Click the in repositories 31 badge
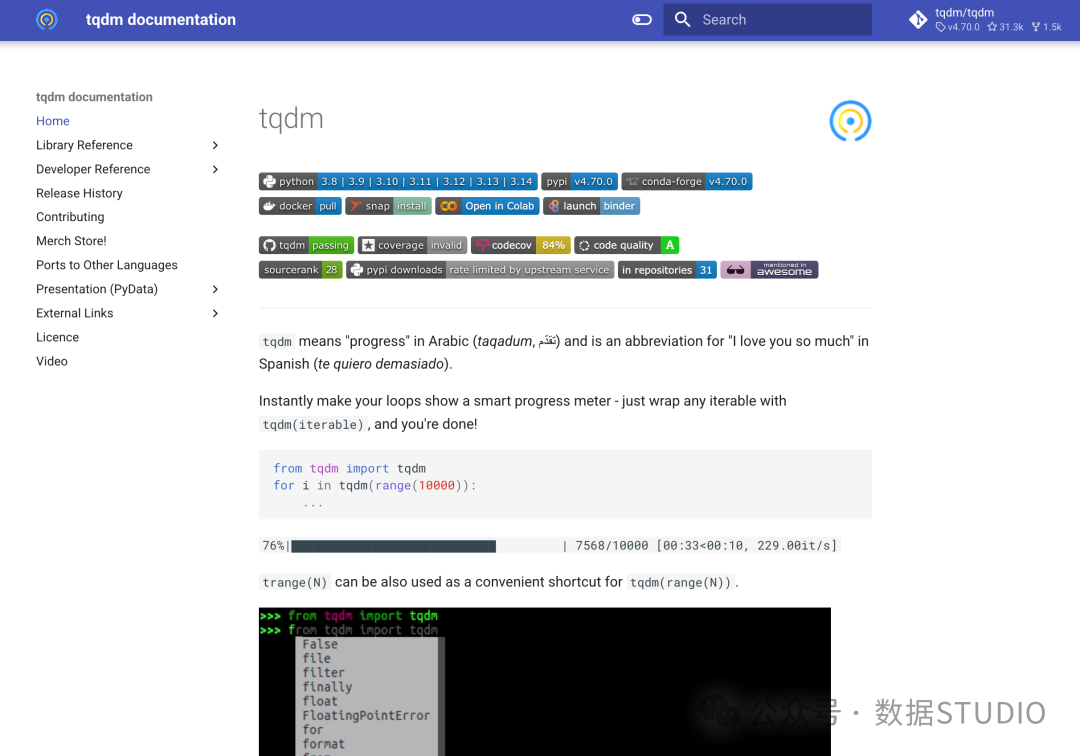This screenshot has height=756, width=1080. [667, 270]
